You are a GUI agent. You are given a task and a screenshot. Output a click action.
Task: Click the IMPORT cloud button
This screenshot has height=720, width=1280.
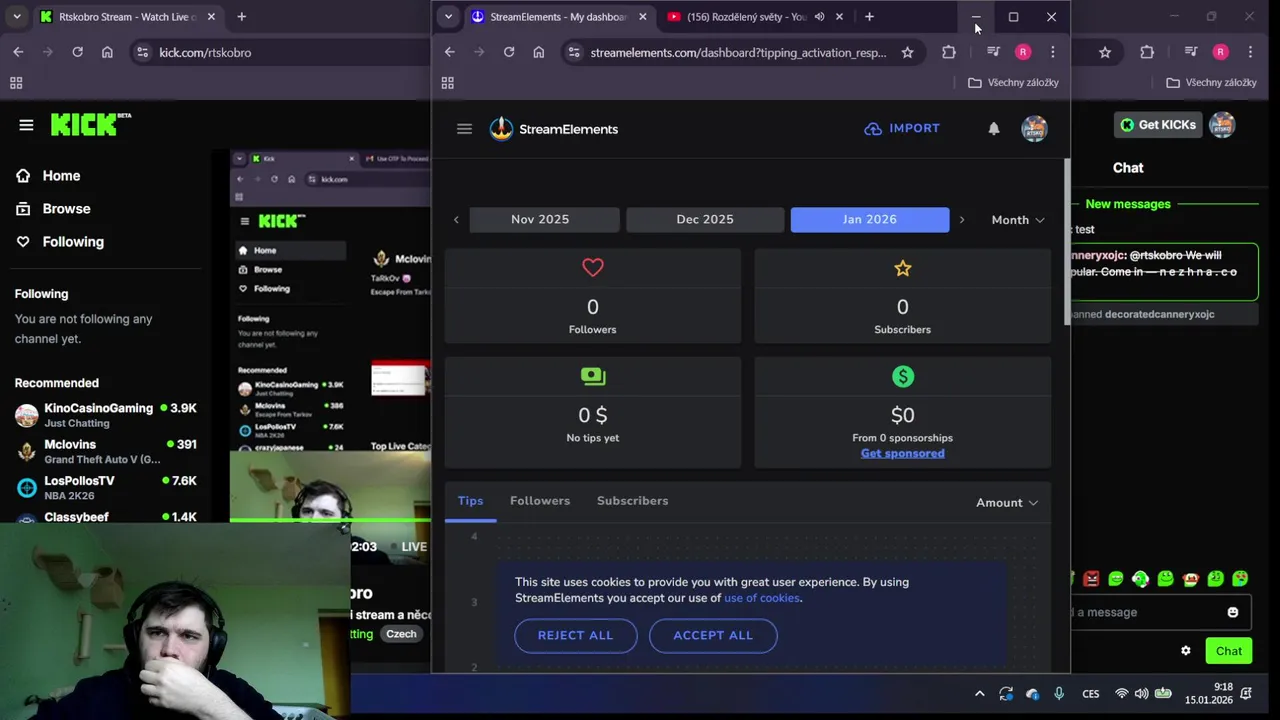tap(902, 128)
